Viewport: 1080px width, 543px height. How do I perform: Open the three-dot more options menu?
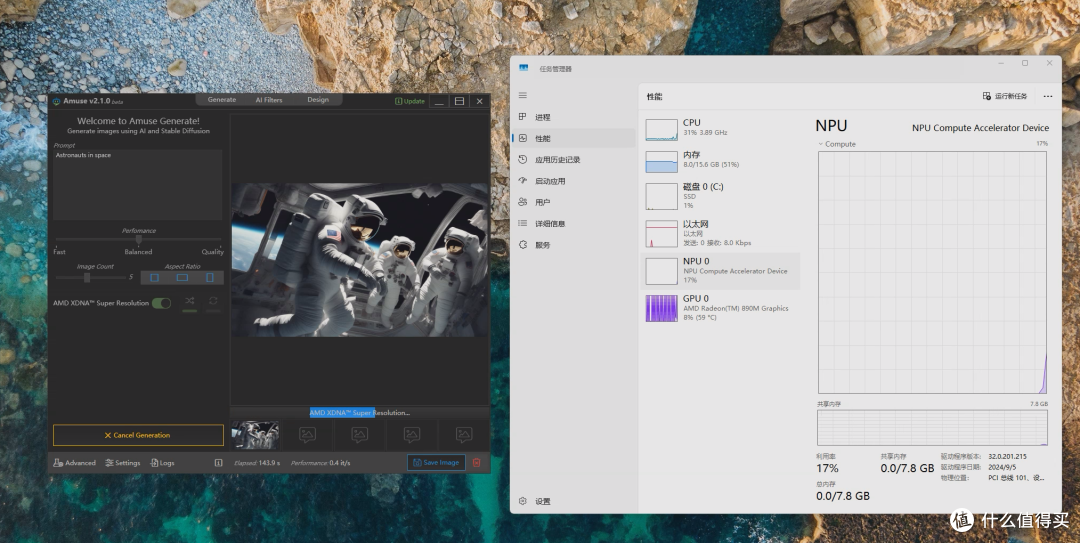(1047, 96)
